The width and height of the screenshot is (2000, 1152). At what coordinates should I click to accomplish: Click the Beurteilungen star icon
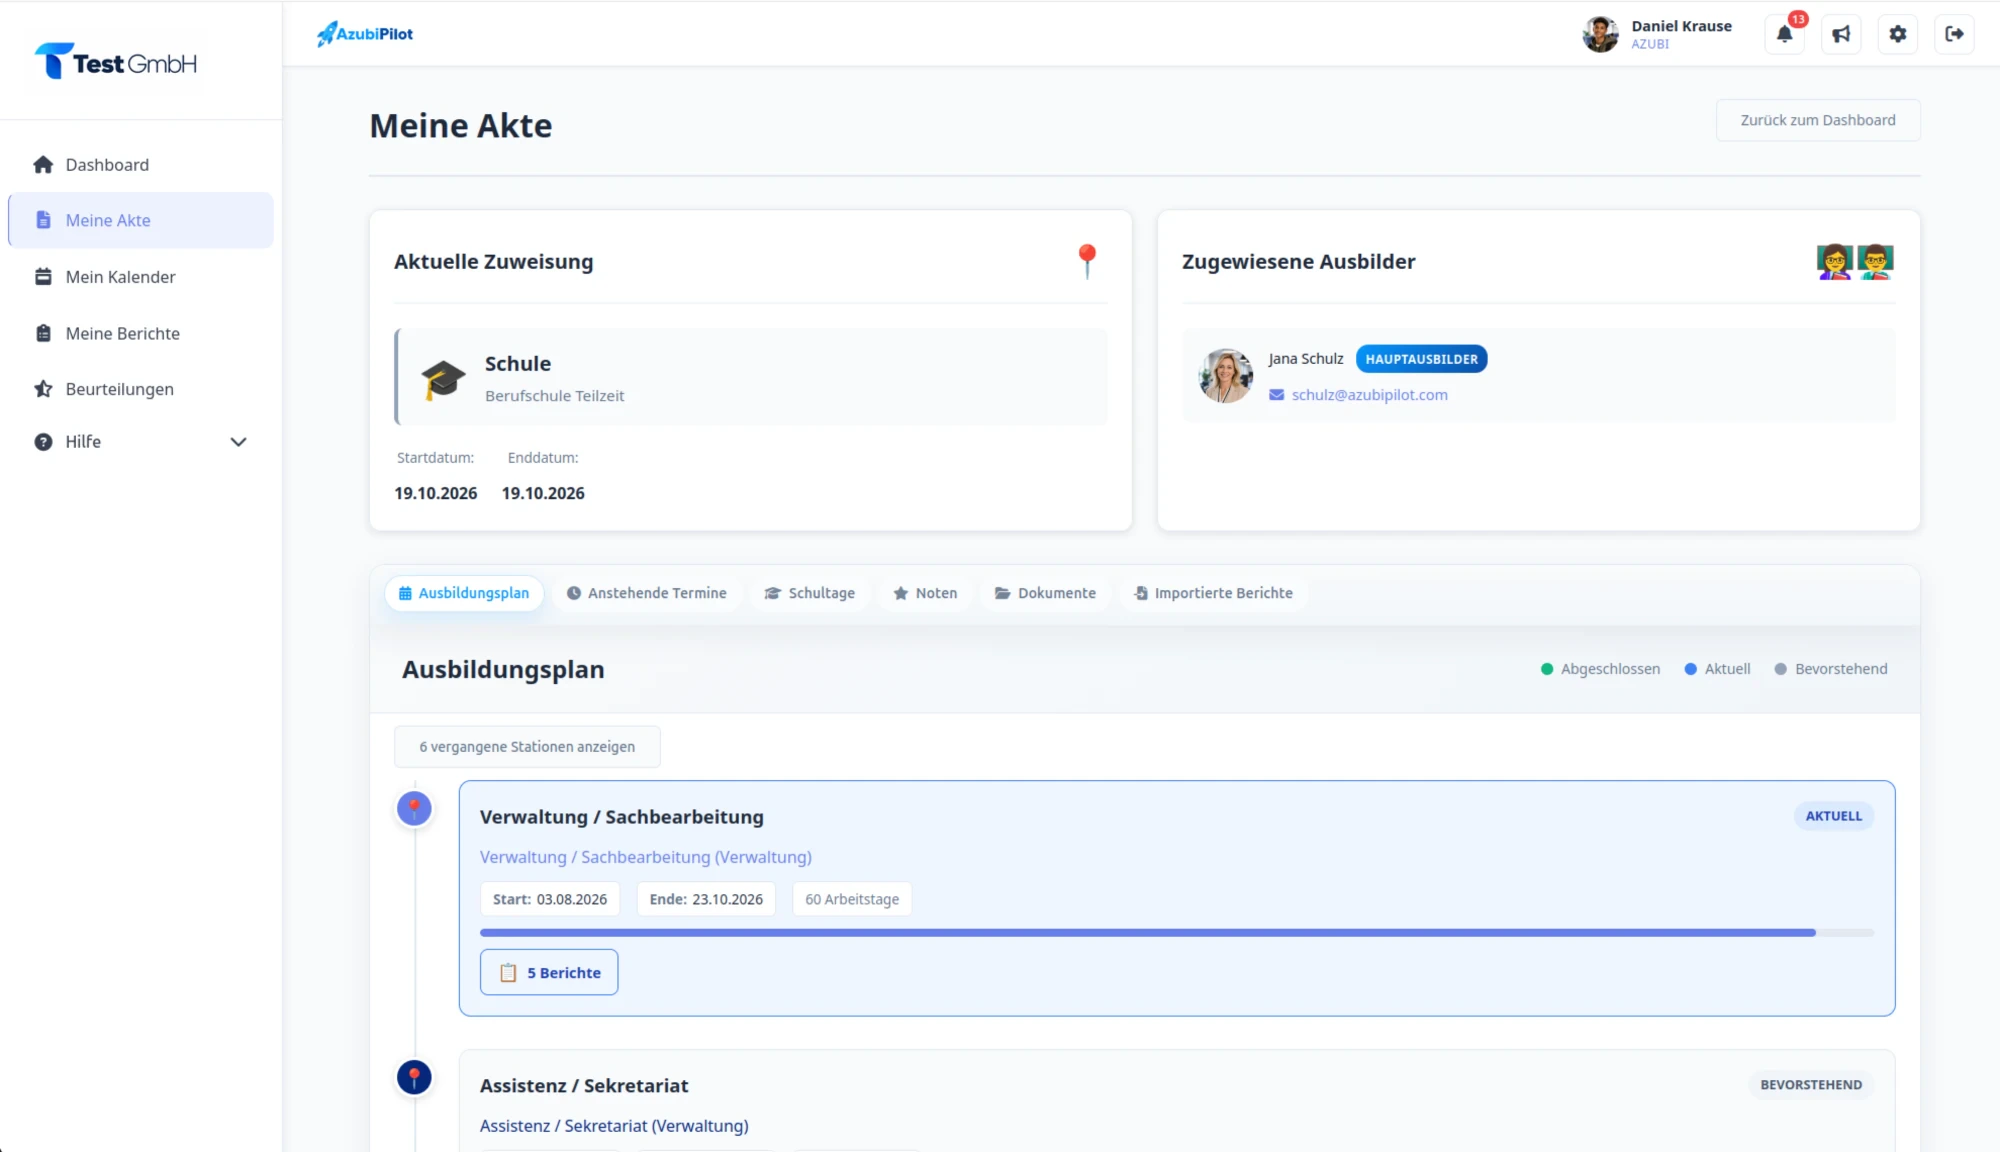43,389
